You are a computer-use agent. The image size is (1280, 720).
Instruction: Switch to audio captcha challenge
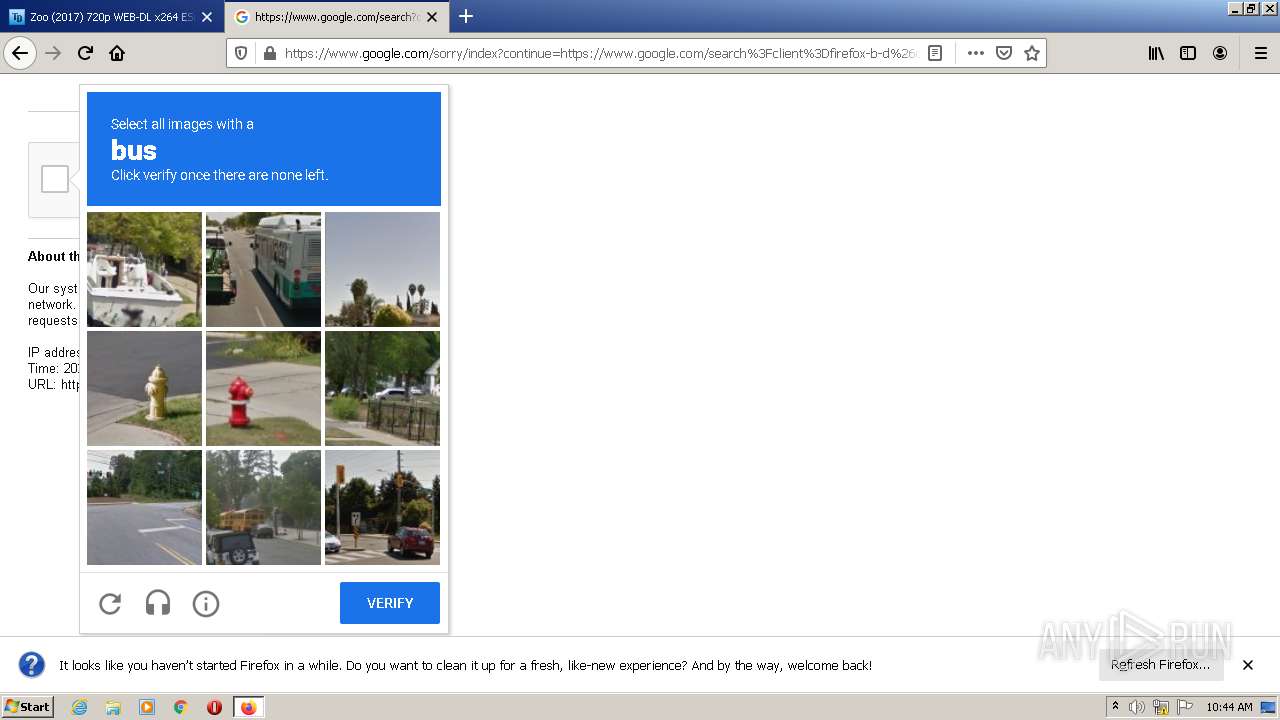point(158,603)
